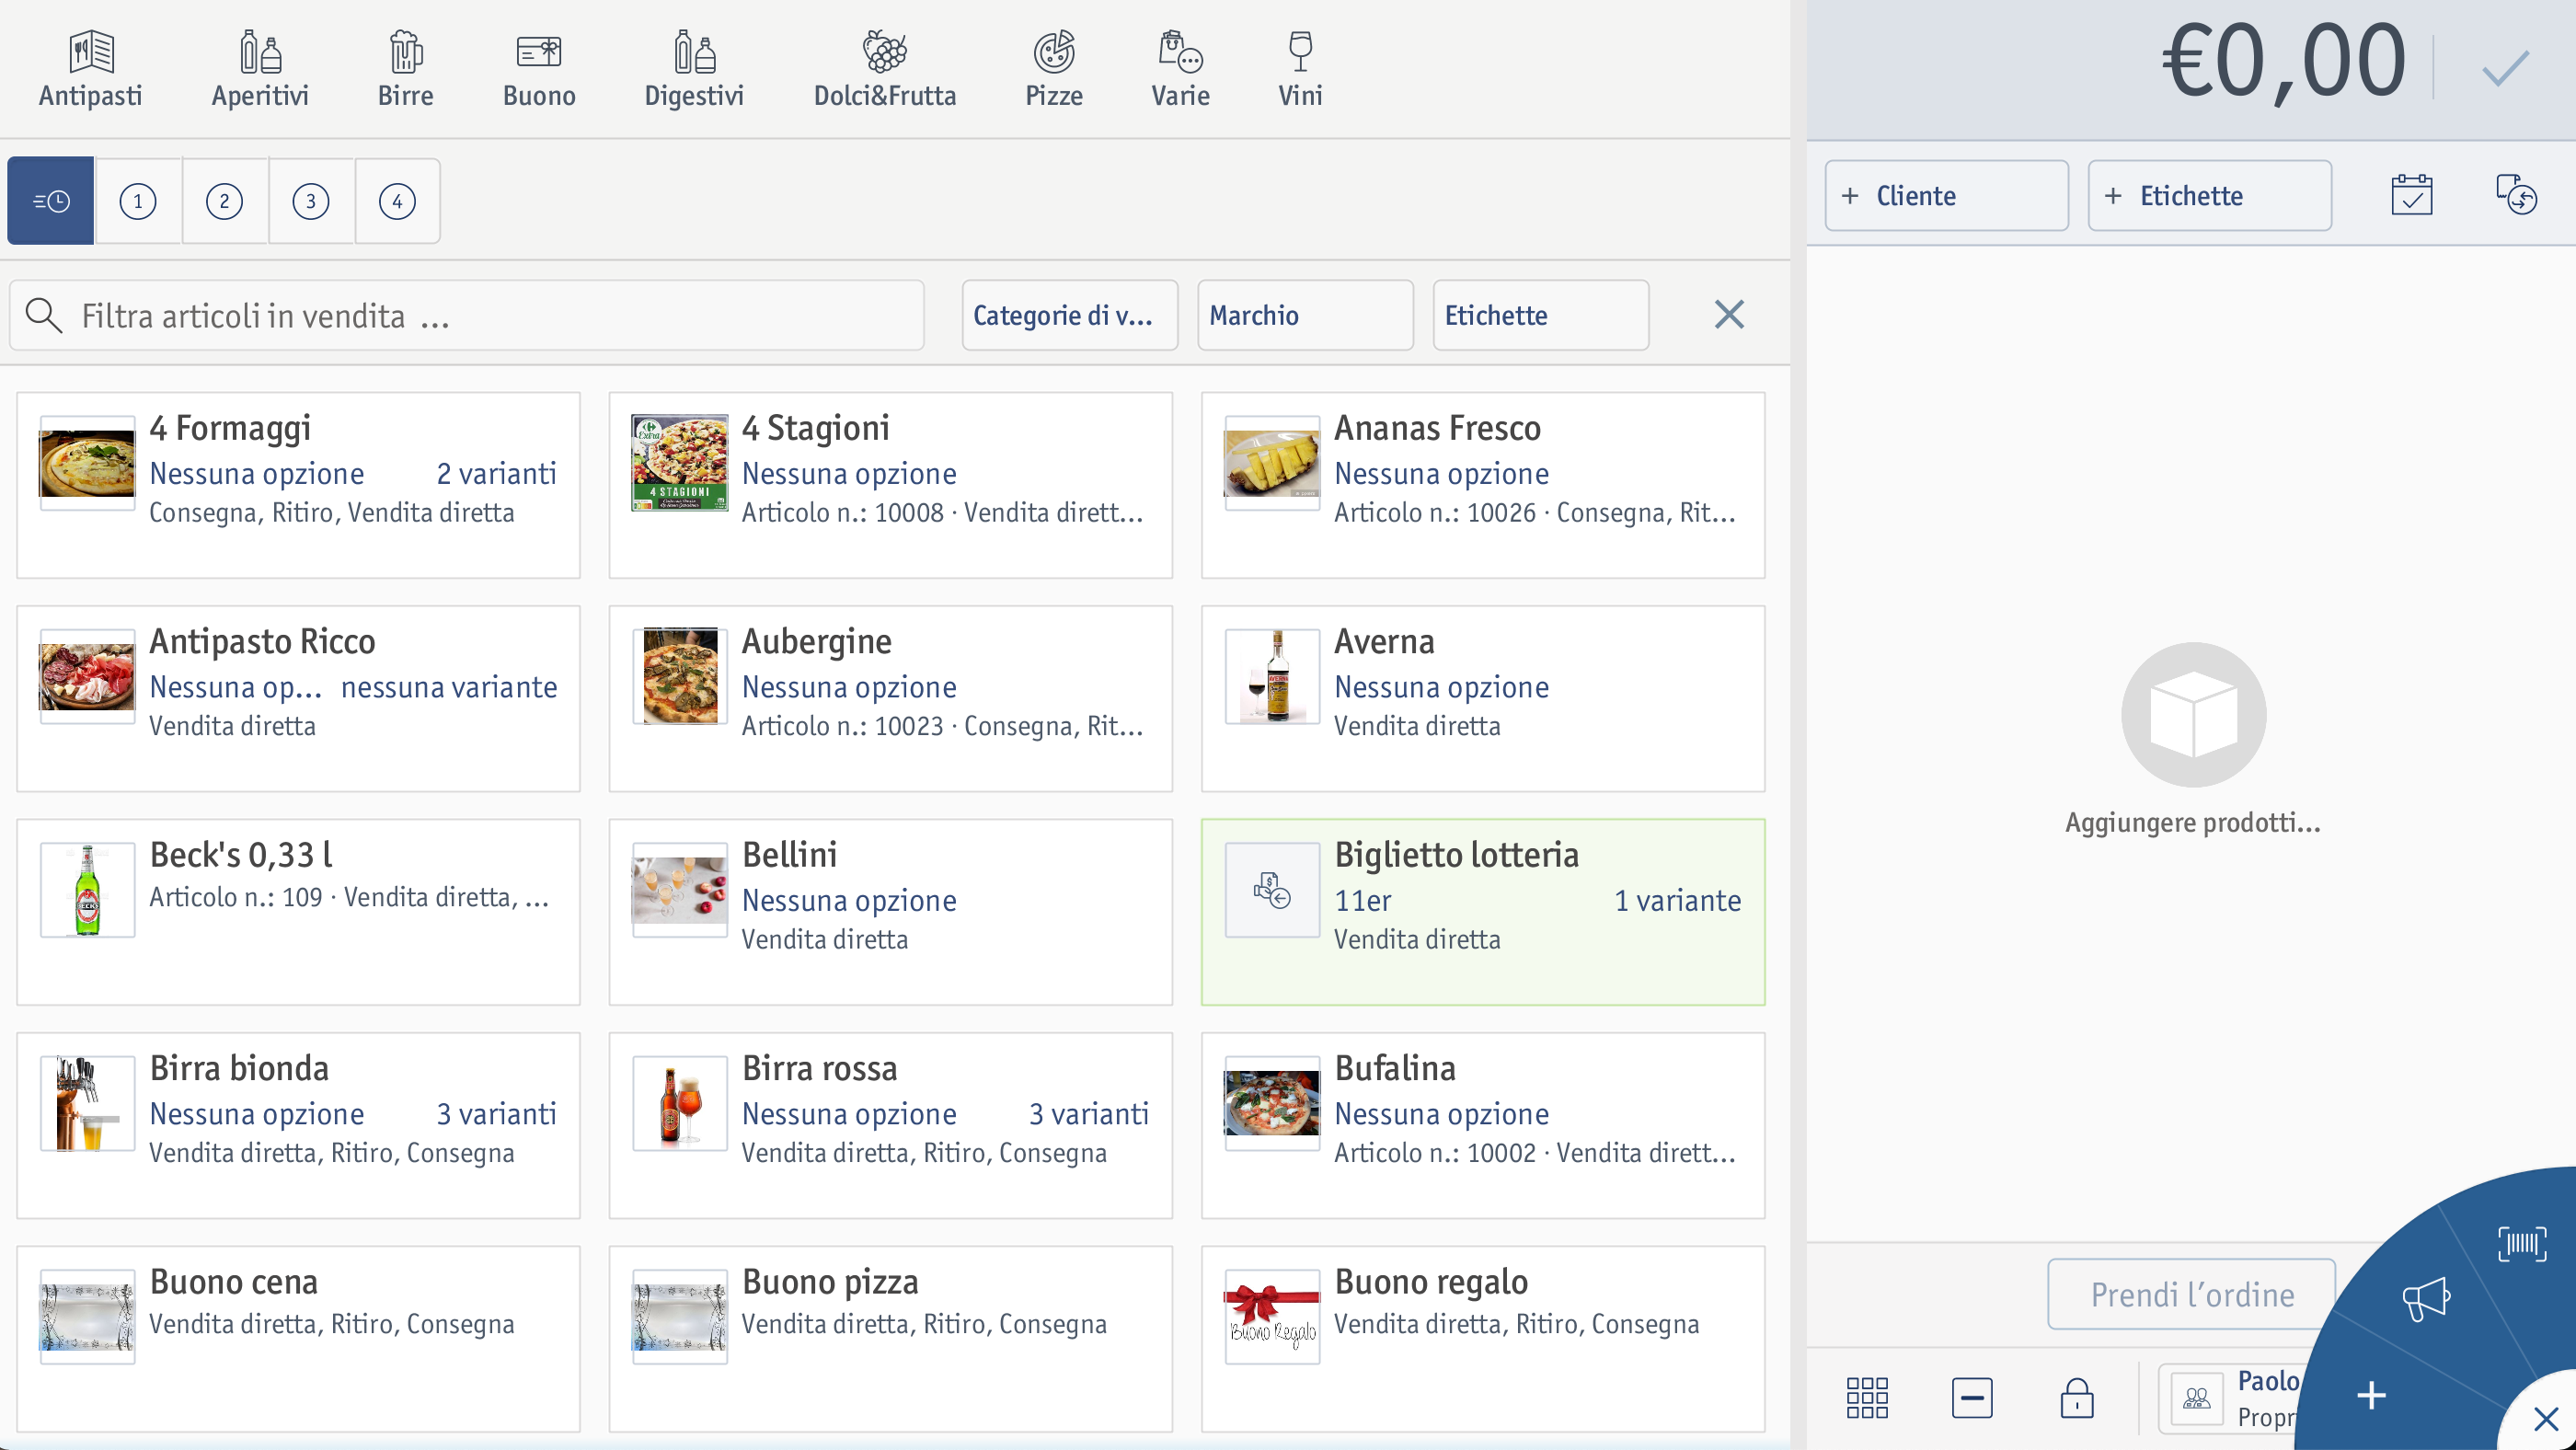Switch to page 2 tab
The width and height of the screenshot is (2576, 1450).
pos(224,201)
